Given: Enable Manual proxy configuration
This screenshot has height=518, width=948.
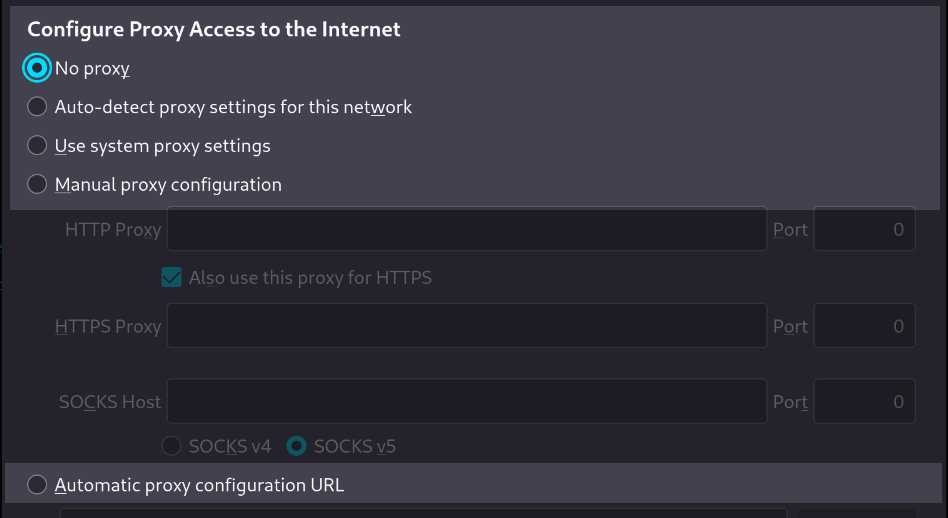Looking at the screenshot, I should coord(37,185).
